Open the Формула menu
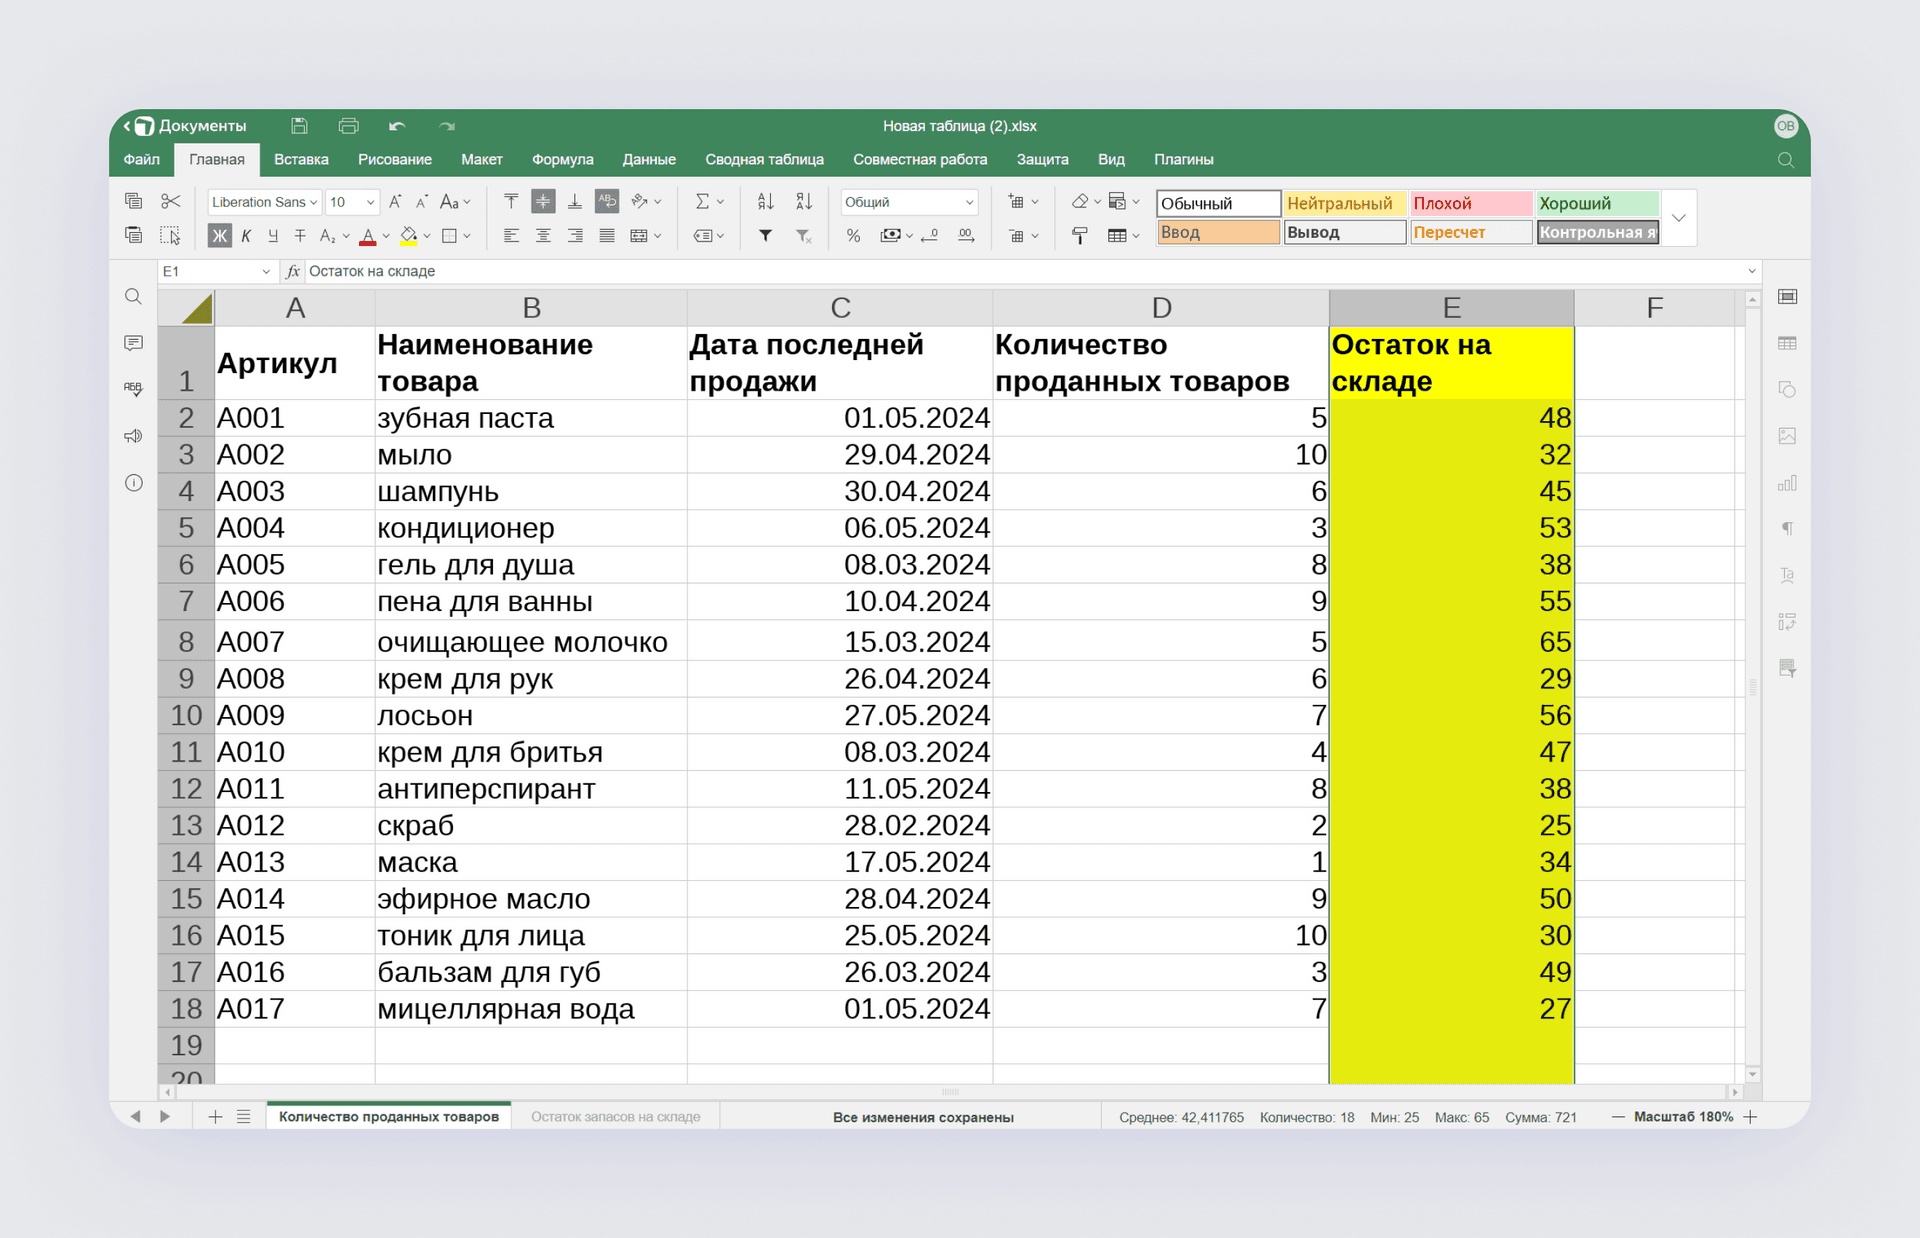The height and width of the screenshot is (1238, 1920). click(560, 158)
